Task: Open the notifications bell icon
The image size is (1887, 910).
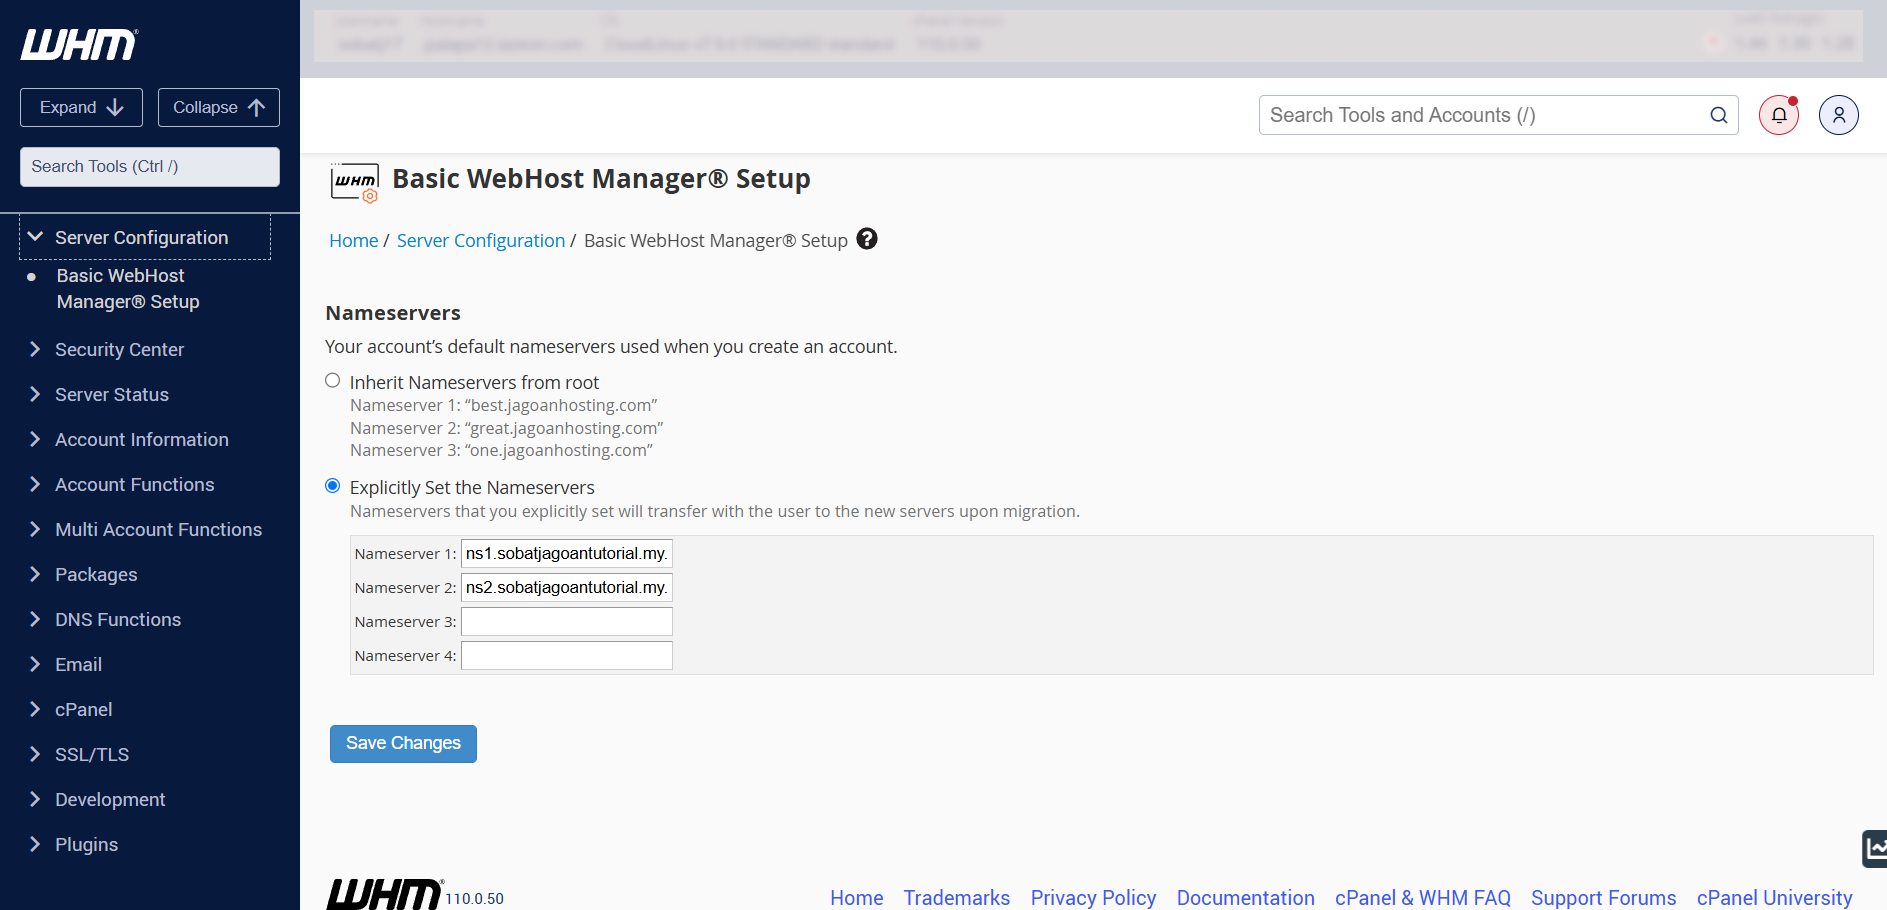Action: [1779, 115]
